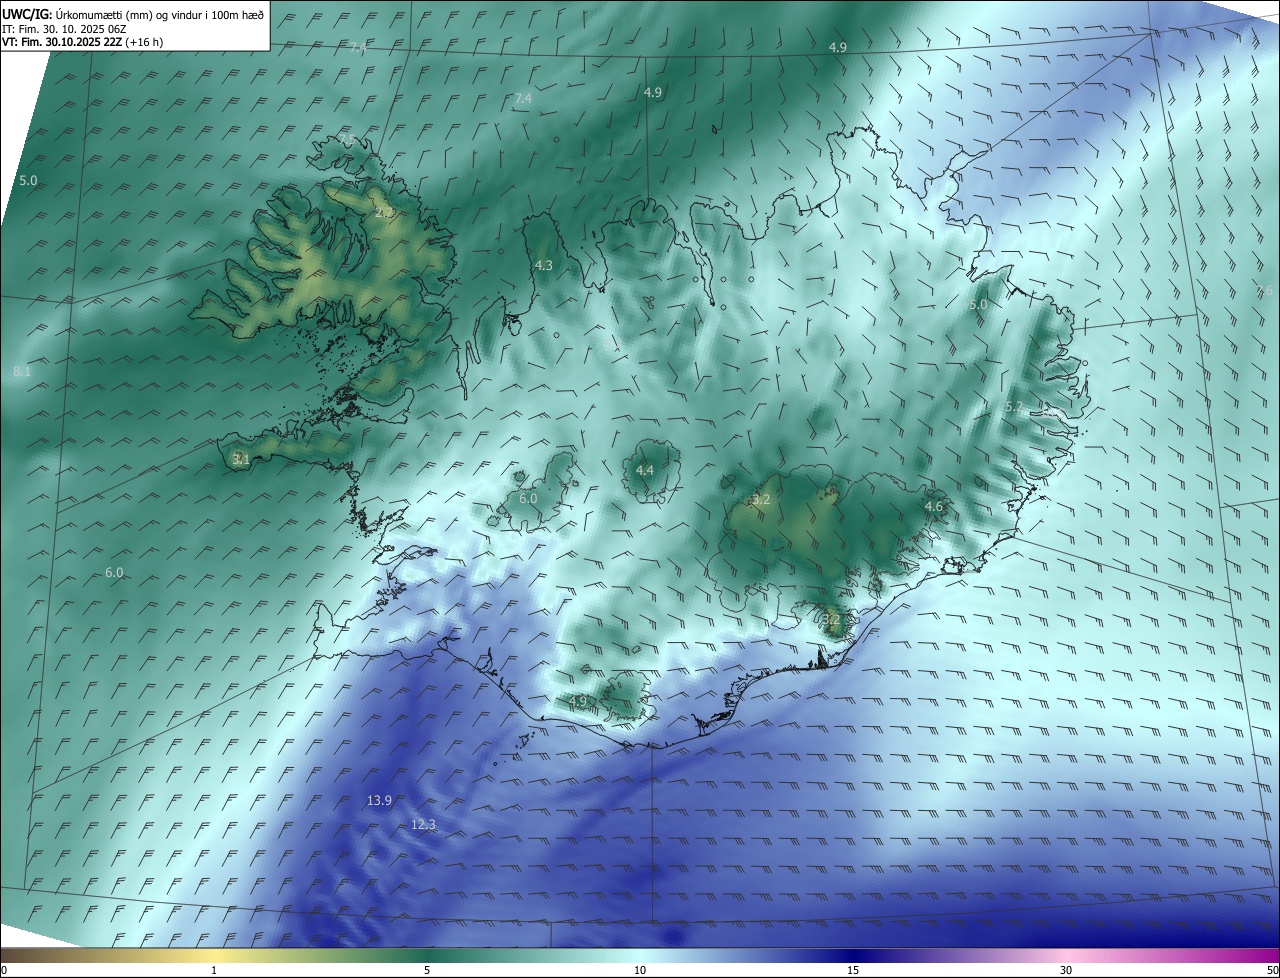Click the 7.5 value label on the map
Screen dimensions: 1280x978
(x=347, y=138)
